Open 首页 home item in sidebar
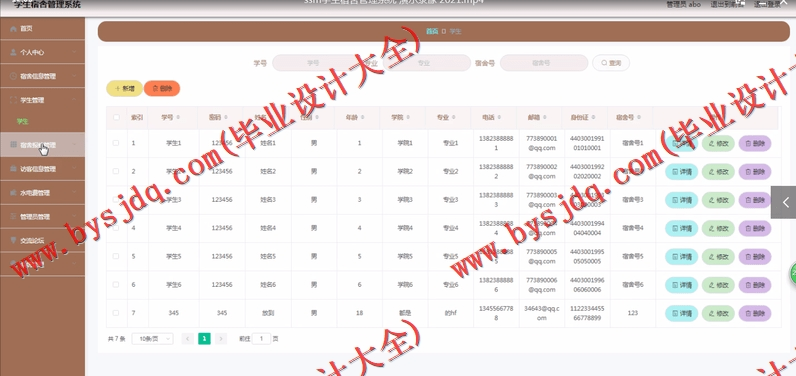This screenshot has height=376, width=796. (43, 29)
